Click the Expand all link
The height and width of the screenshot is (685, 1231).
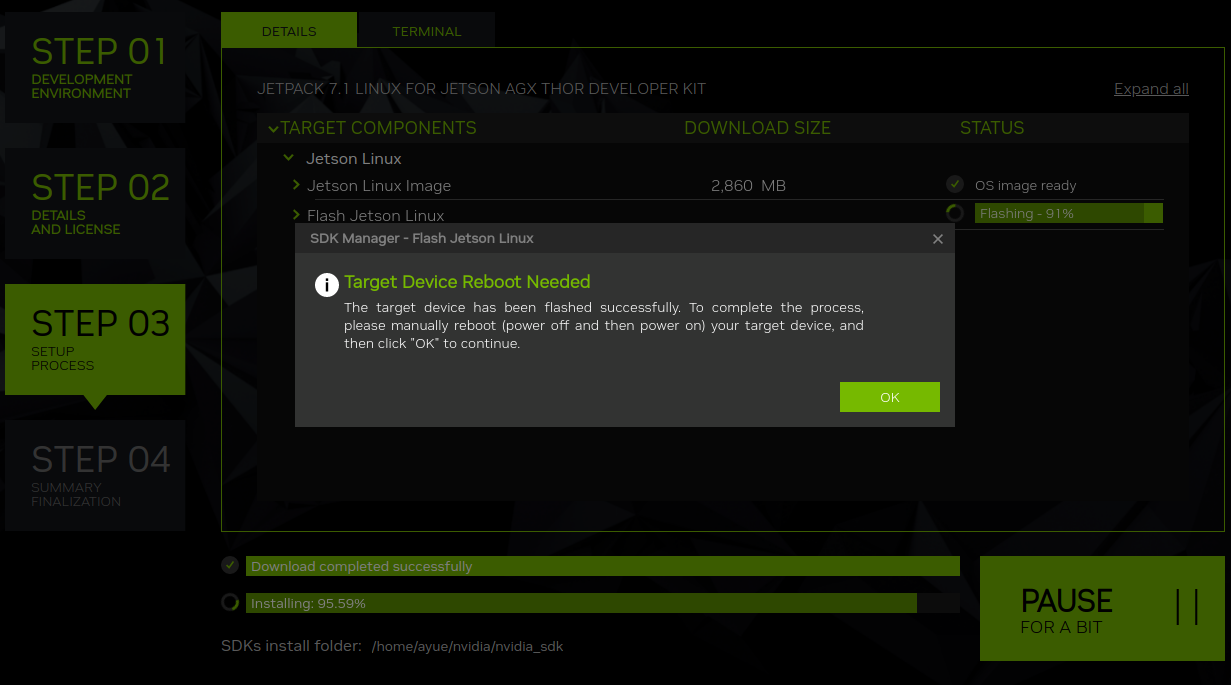[x=1151, y=88]
